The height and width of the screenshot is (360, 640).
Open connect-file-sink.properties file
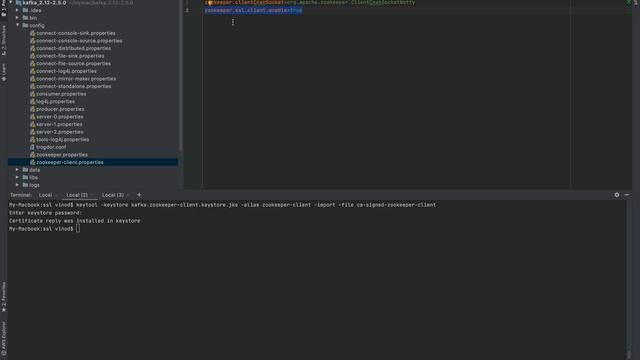click(x=70, y=56)
